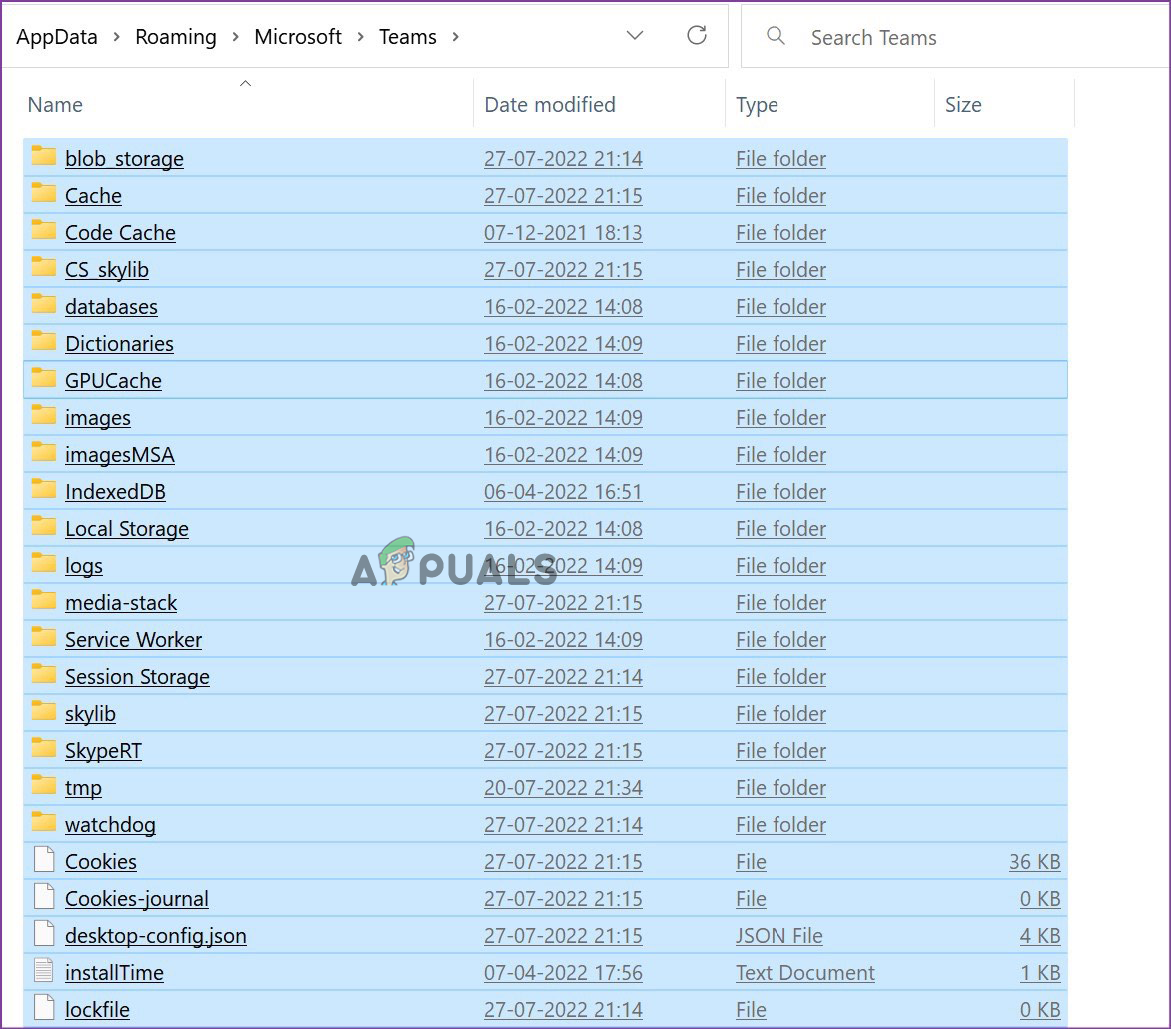
Task: Click the media-stack folder icon
Action: click(44, 601)
